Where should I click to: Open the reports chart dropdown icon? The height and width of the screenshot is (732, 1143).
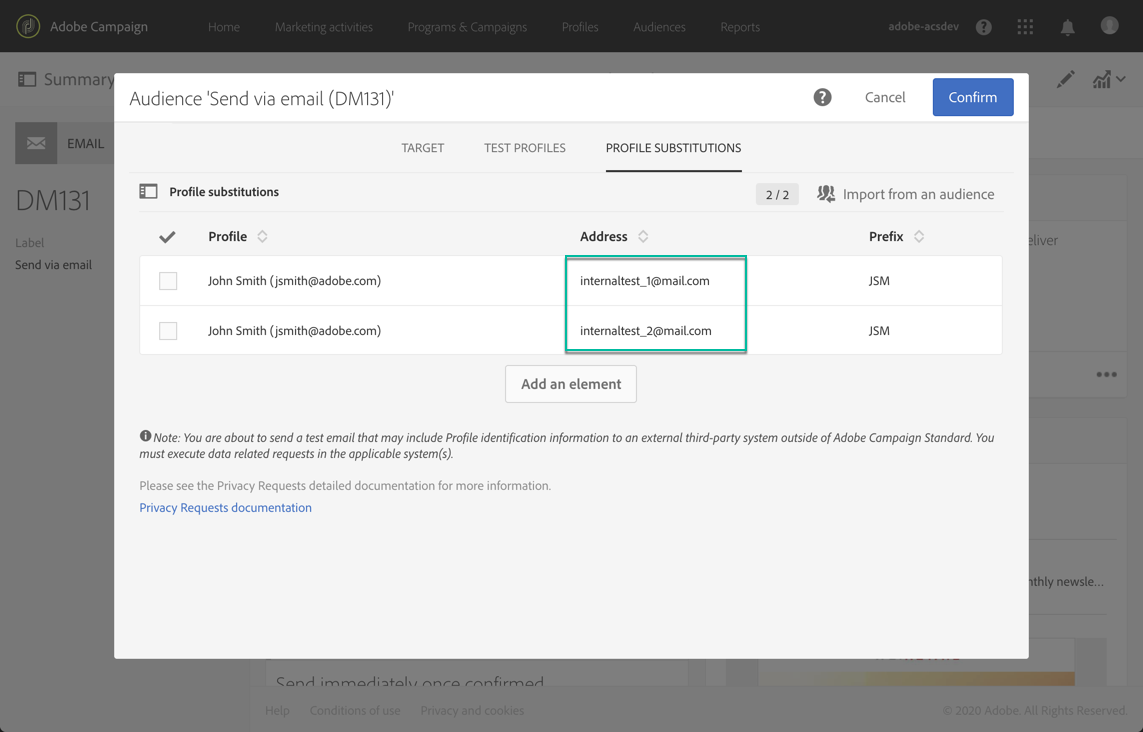click(1108, 79)
